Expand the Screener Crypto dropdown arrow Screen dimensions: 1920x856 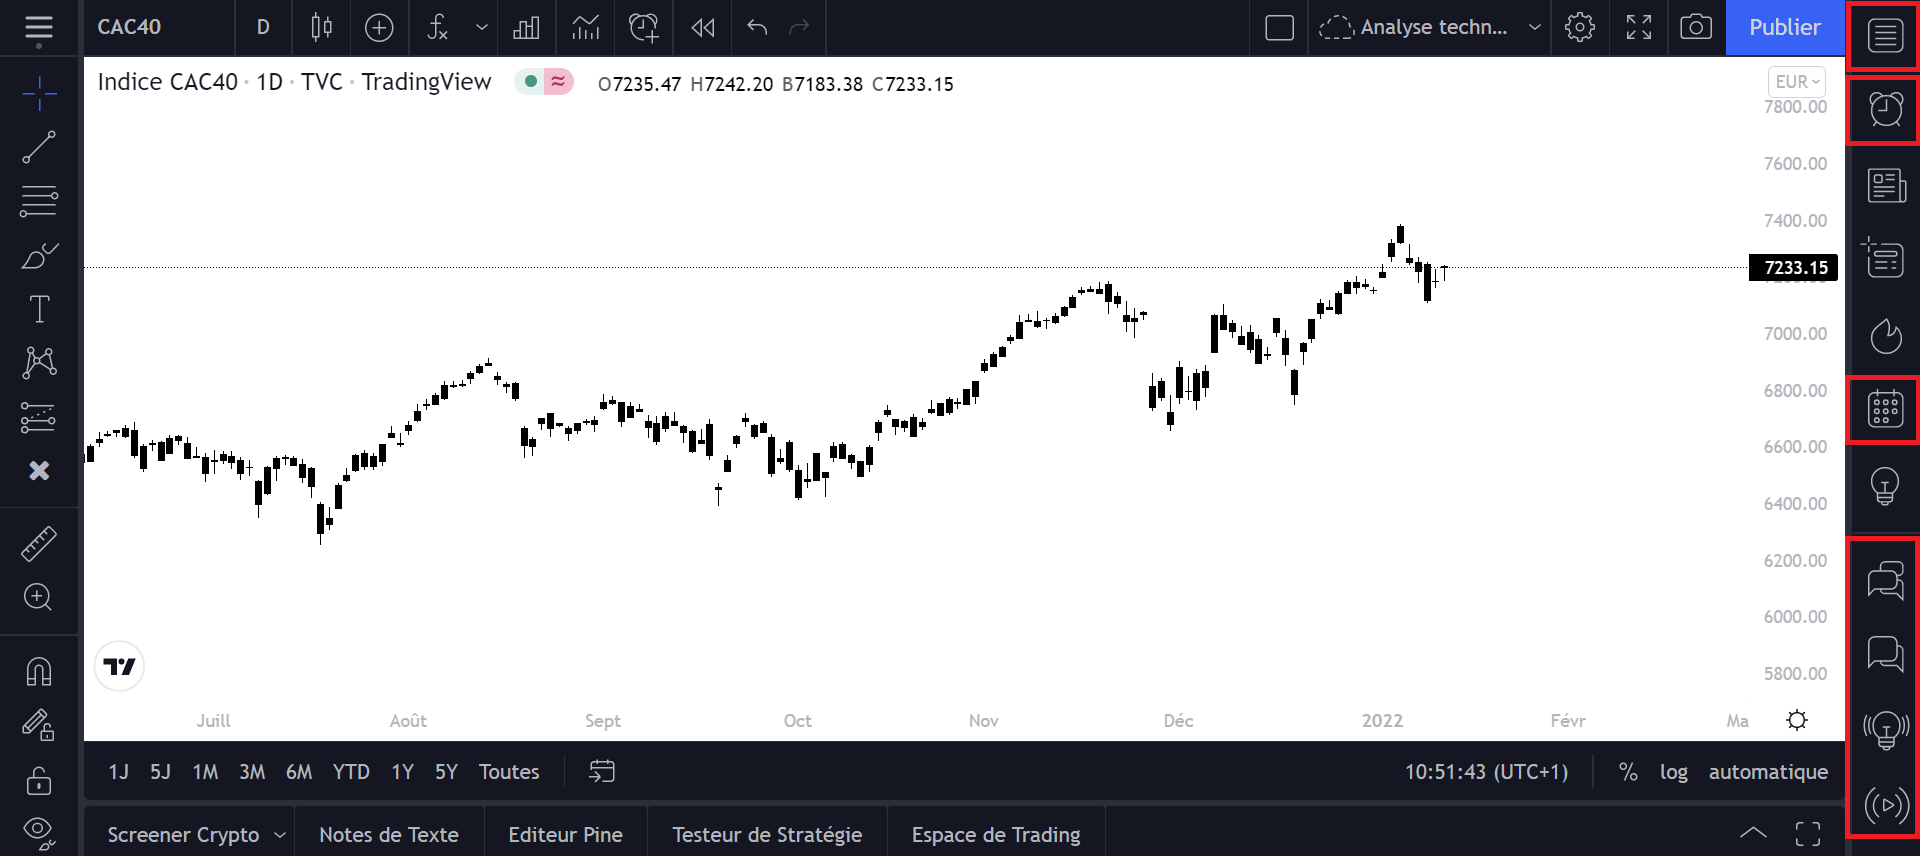pyautogui.click(x=280, y=835)
